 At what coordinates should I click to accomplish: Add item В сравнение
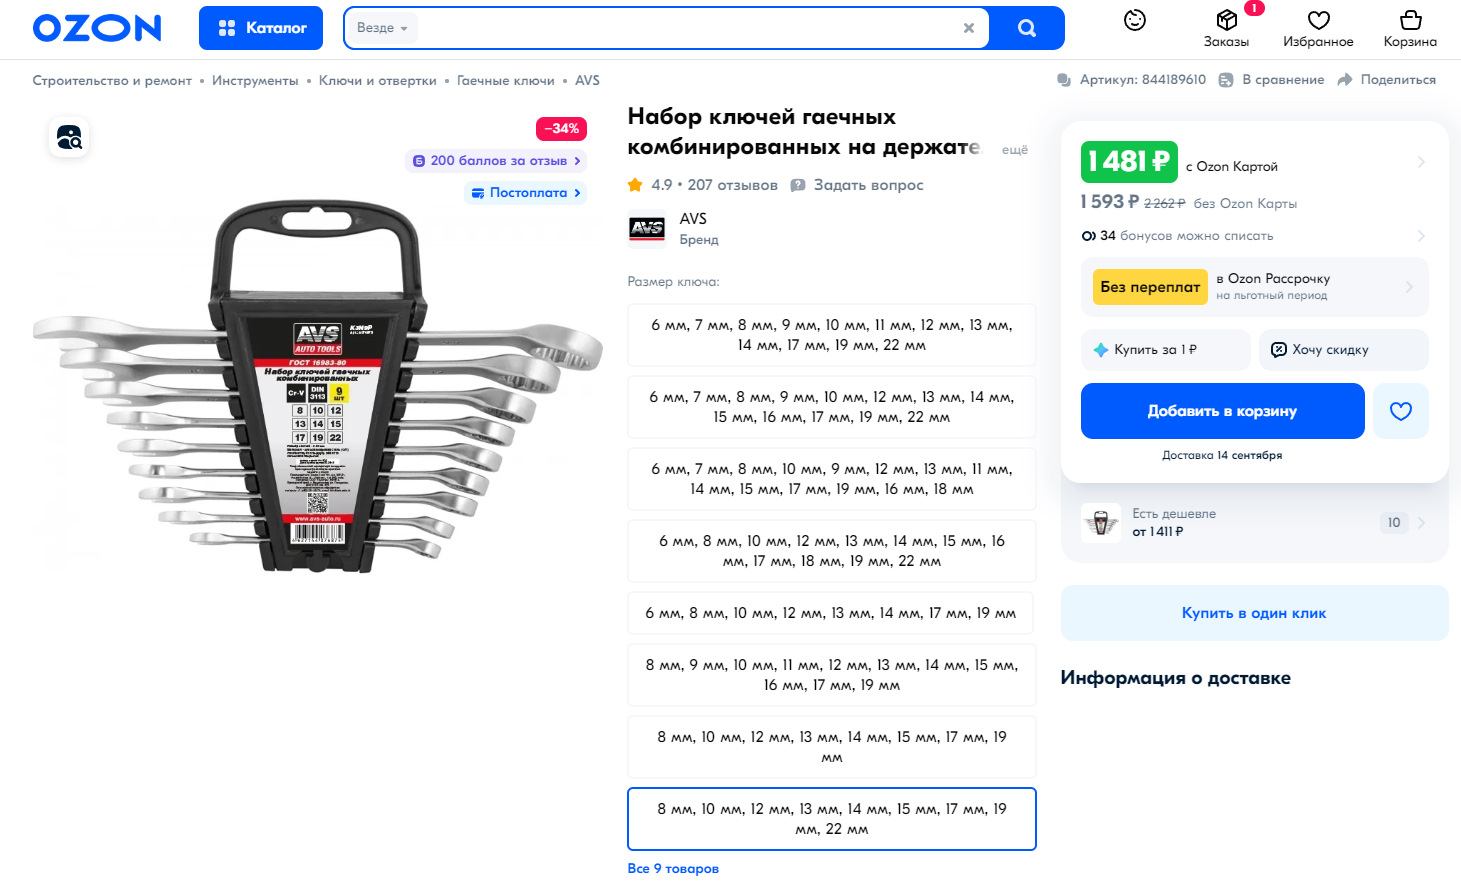[x=1271, y=80]
